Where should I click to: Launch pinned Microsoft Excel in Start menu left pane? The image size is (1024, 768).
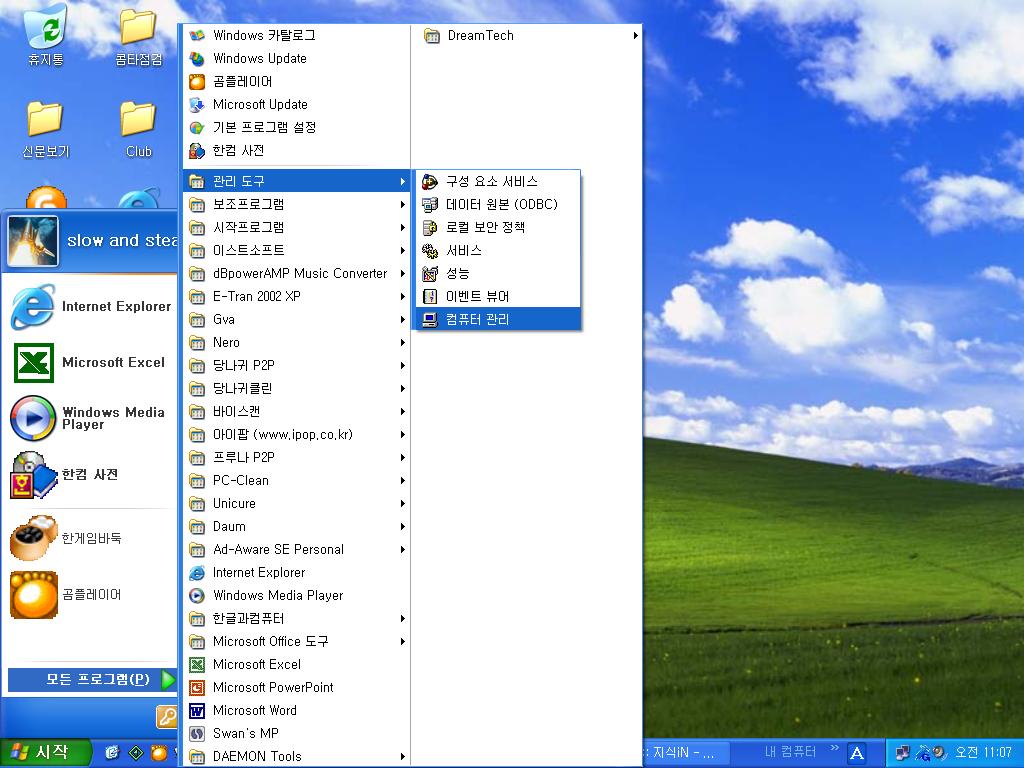pyautogui.click(x=91, y=362)
